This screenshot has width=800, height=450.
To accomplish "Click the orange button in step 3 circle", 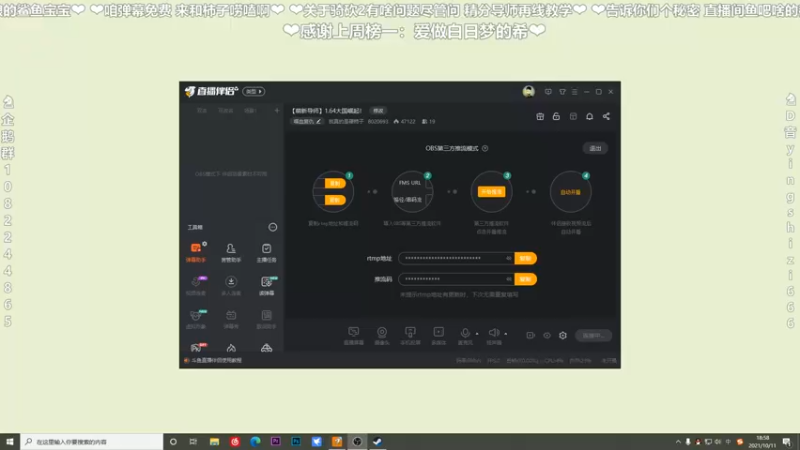I will click(x=491, y=192).
